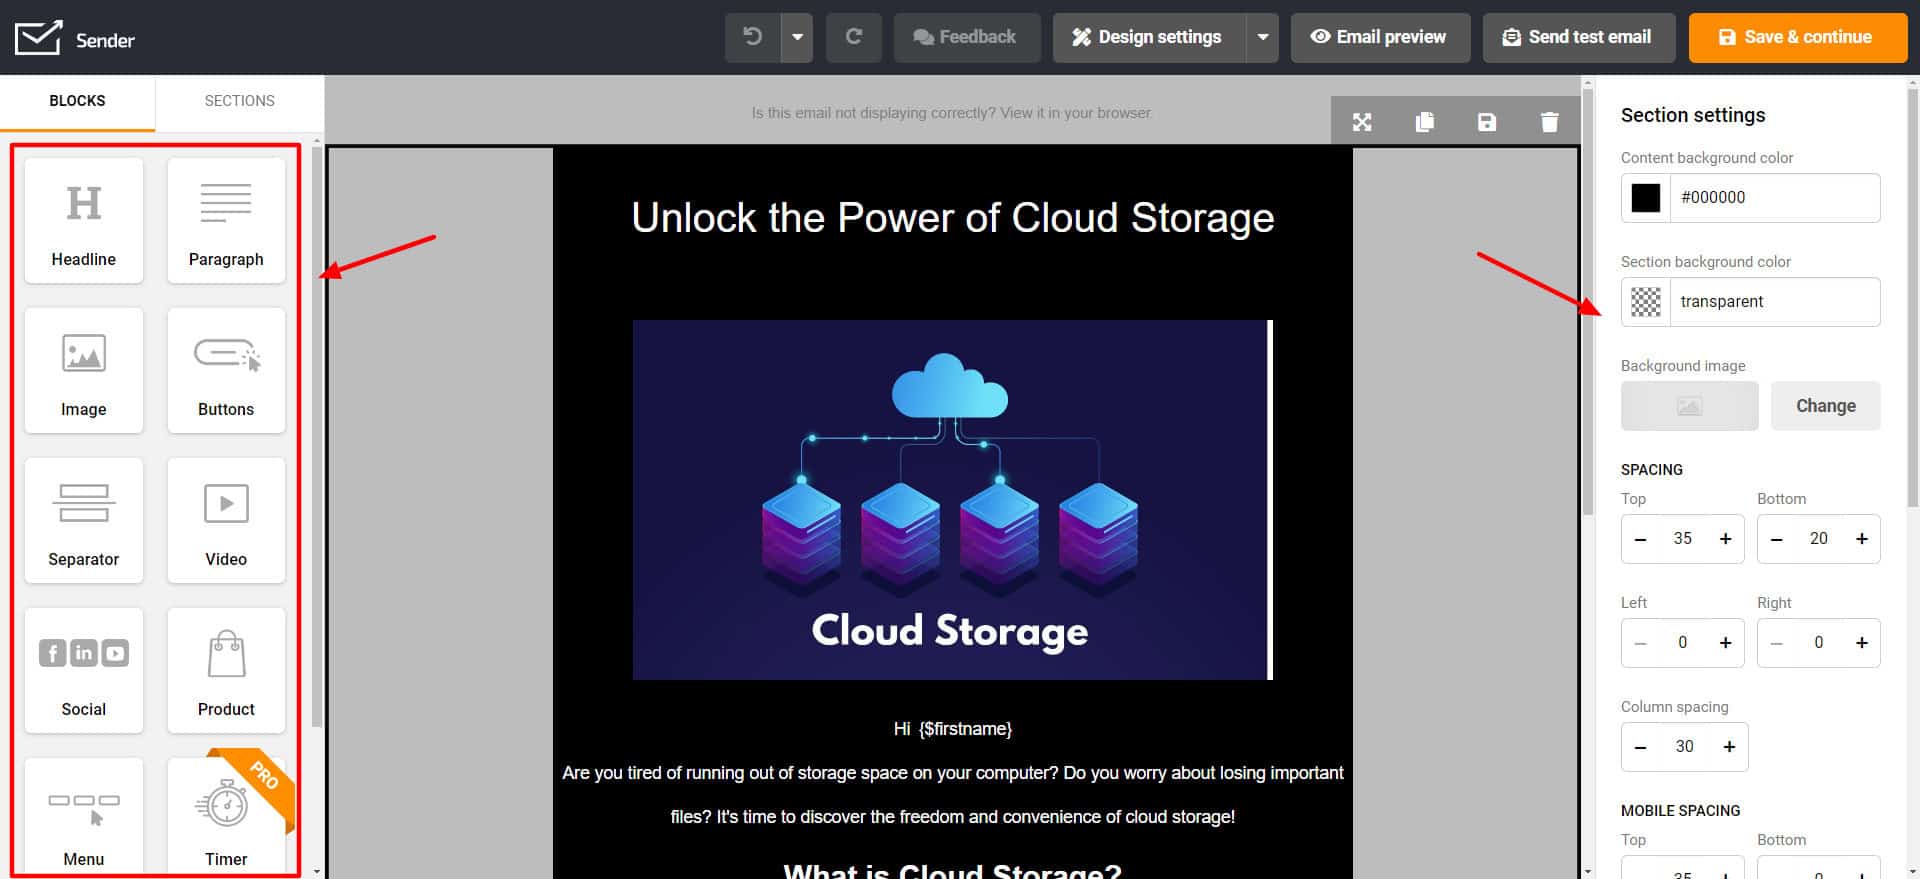Save the section with the disk icon
Screen dimensions: 1920x879
coord(1487,122)
